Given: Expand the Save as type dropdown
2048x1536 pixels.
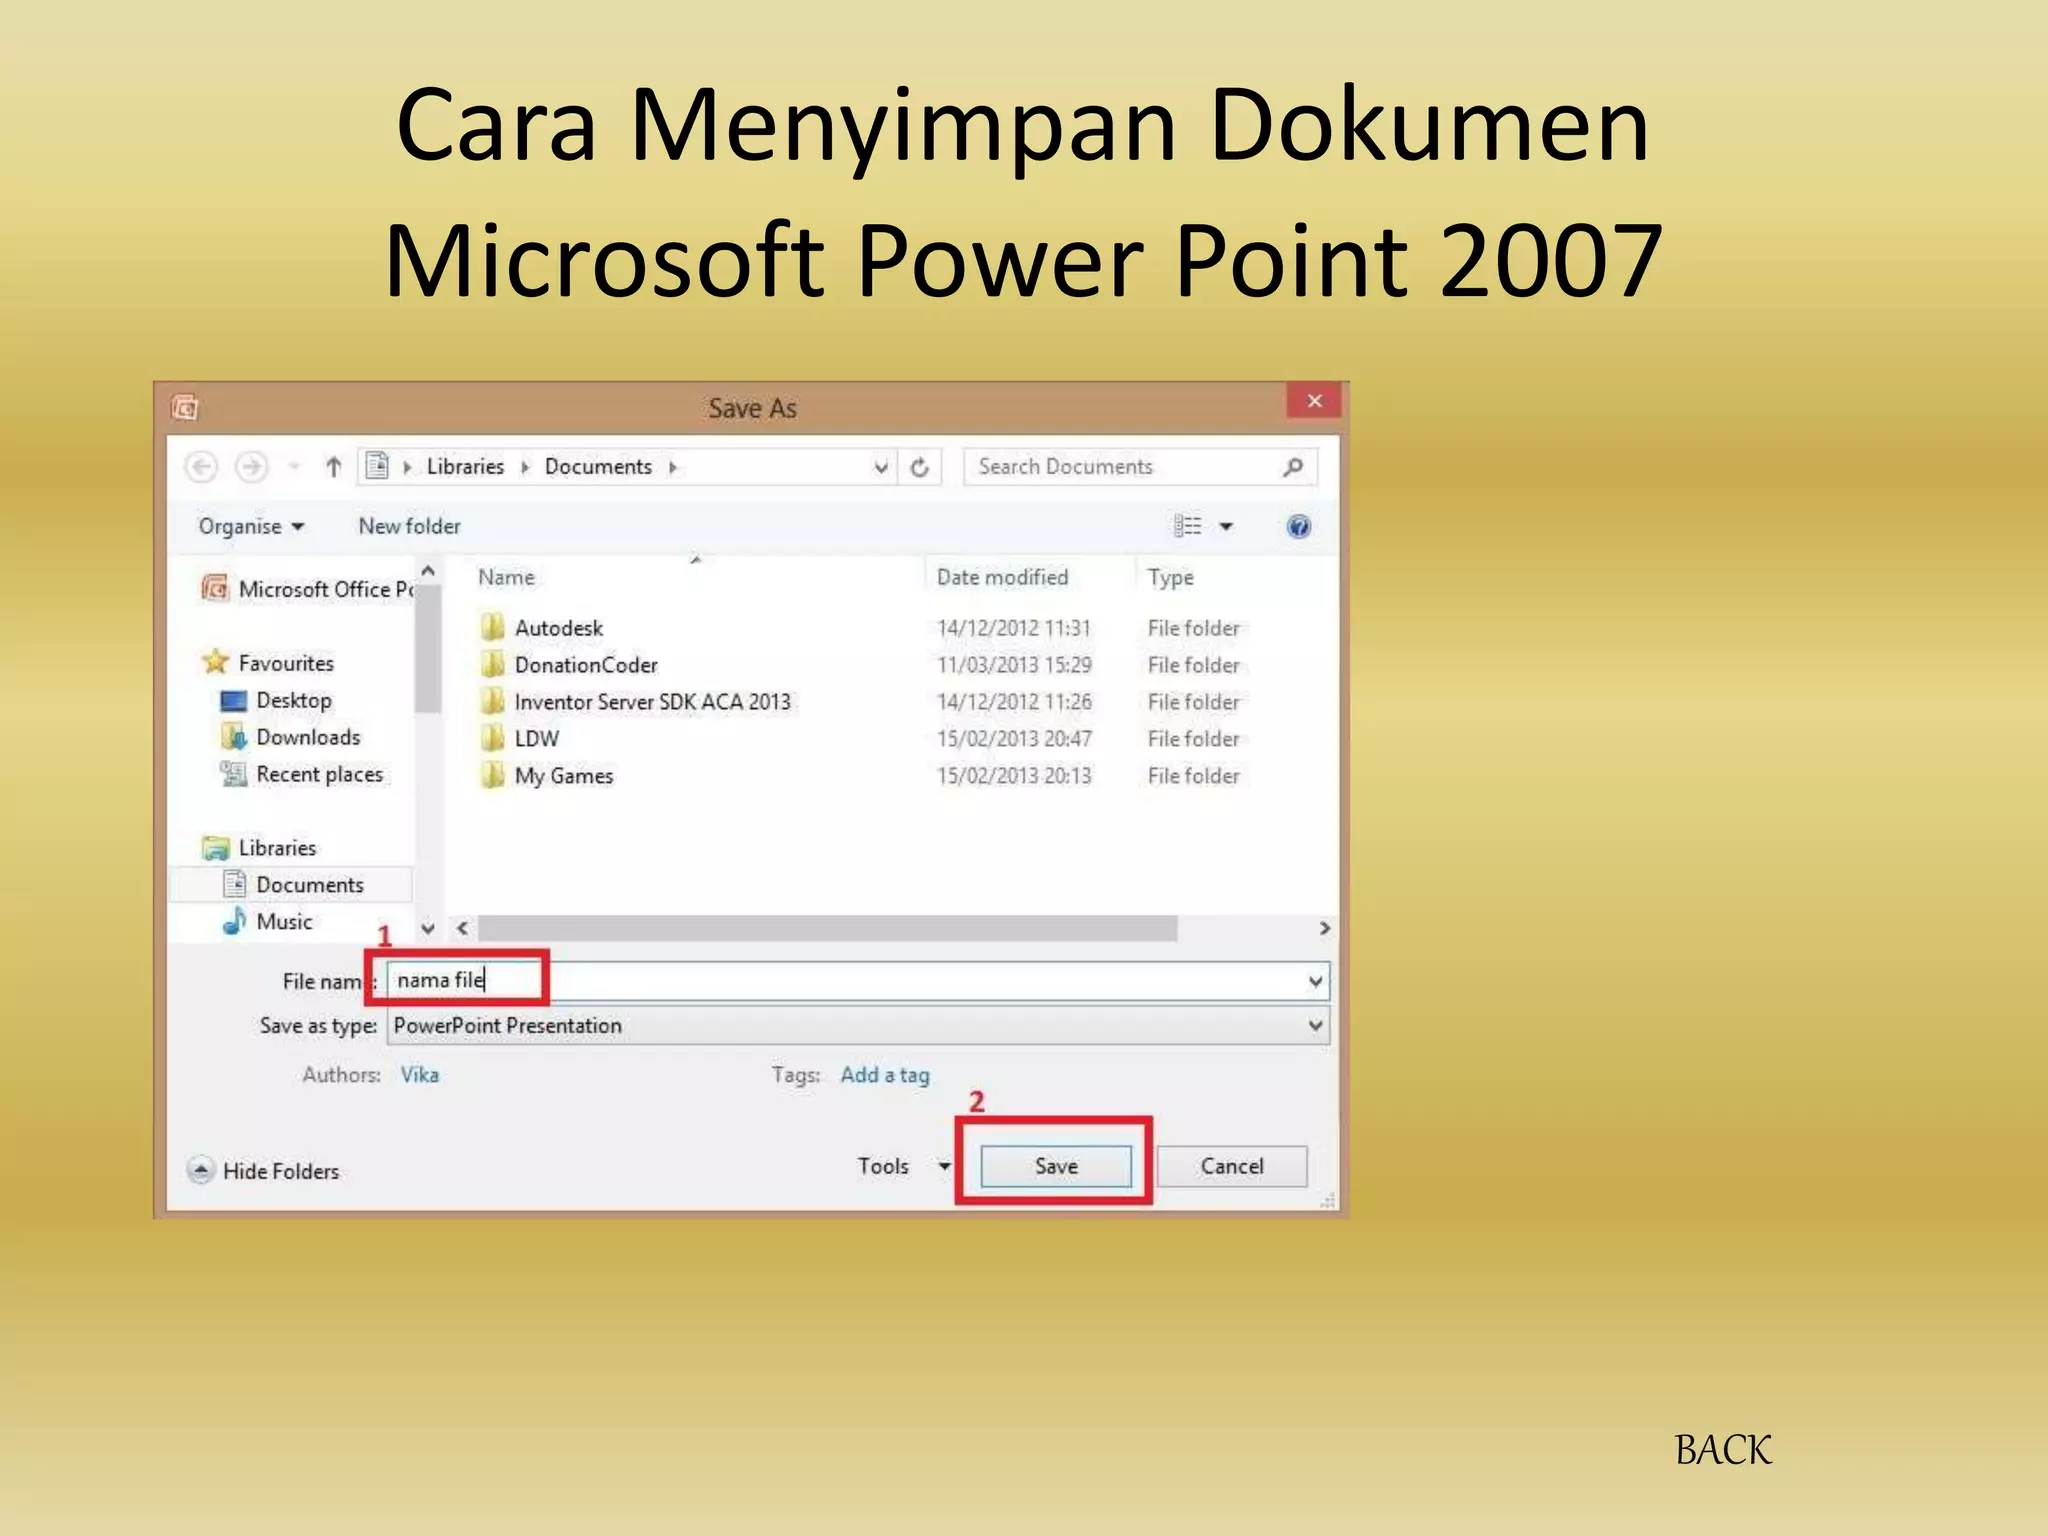Looking at the screenshot, I should click(x=1315, y=1026).
